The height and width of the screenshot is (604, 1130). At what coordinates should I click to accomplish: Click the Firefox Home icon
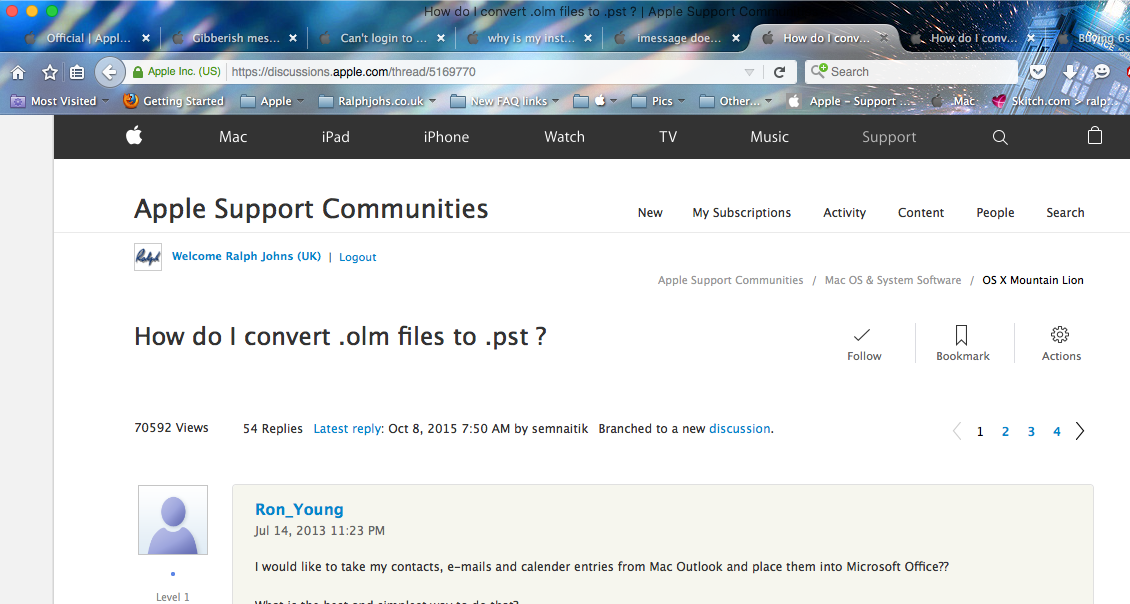click(x=18, y=72)
